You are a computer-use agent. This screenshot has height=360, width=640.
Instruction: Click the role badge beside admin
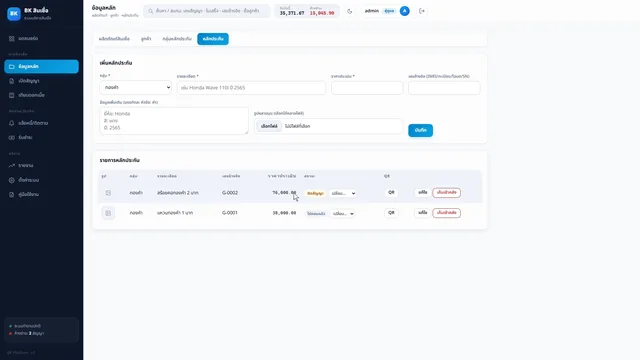(389, 11)
